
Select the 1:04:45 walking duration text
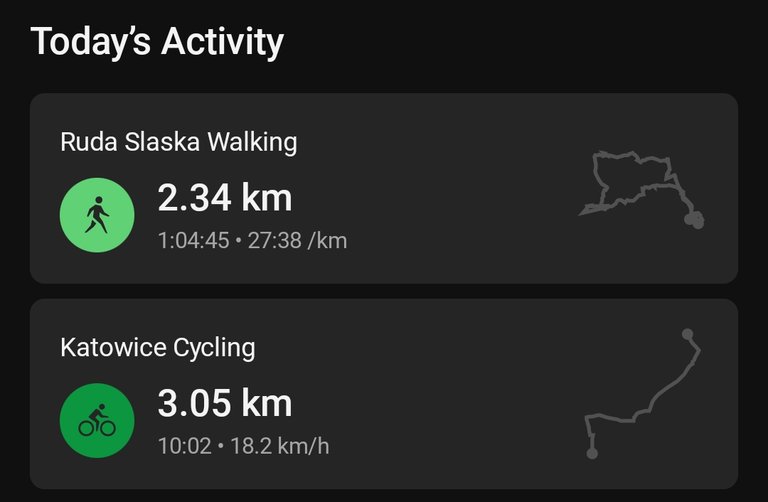193,241
